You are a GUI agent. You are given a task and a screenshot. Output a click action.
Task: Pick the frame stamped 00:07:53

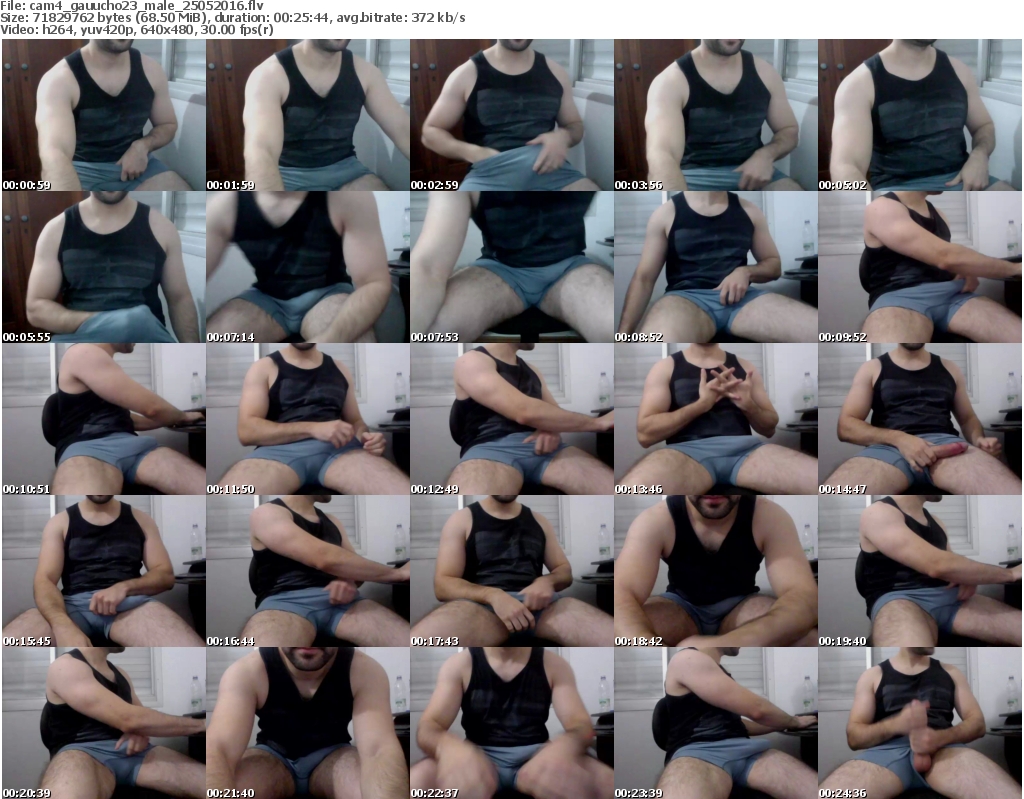click(511, 267)
